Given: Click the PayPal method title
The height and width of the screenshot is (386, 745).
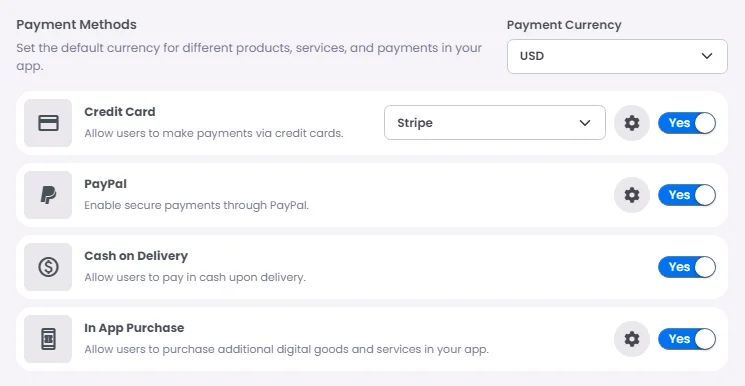Looking at the screenshot, I should [105, 184].
